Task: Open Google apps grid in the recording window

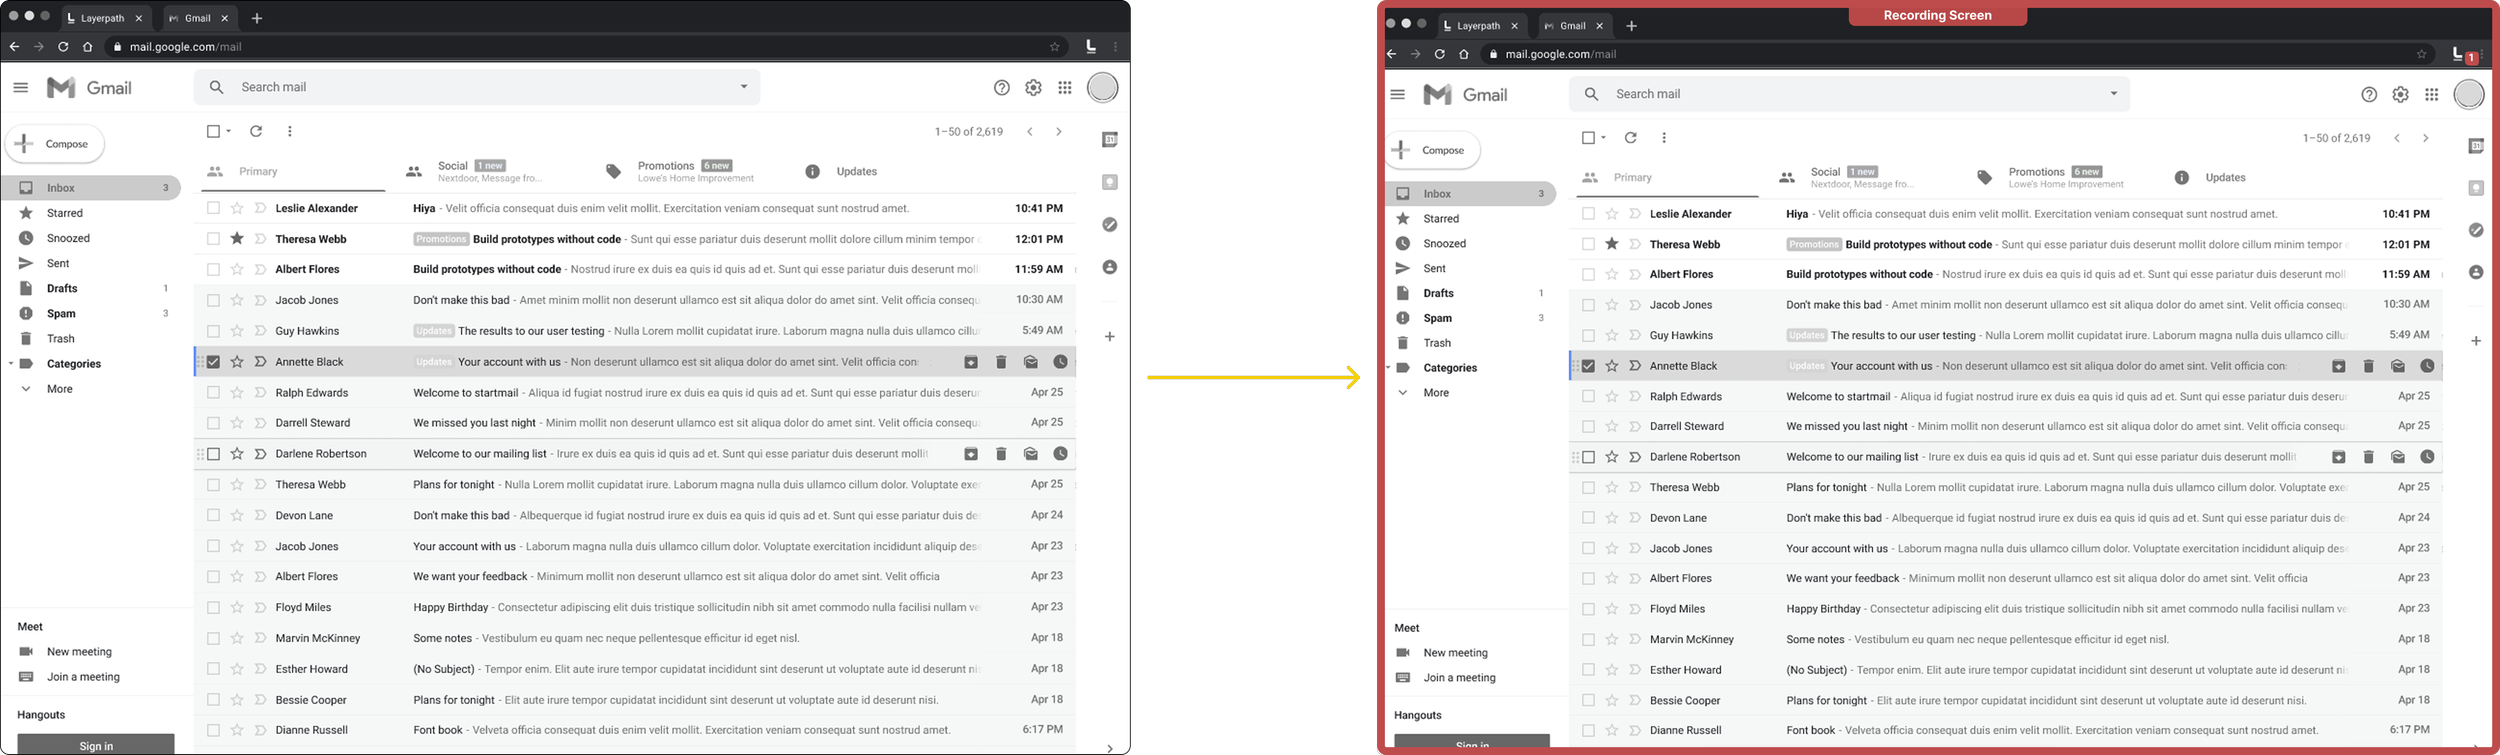Action: [2432, 95]
